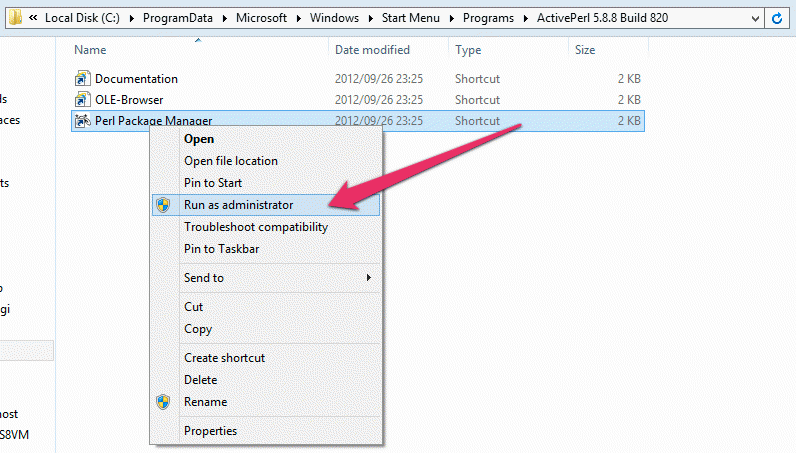Click Create shortcut in context menu
This screenshot has height=453, width=796.
coord(224,358)
